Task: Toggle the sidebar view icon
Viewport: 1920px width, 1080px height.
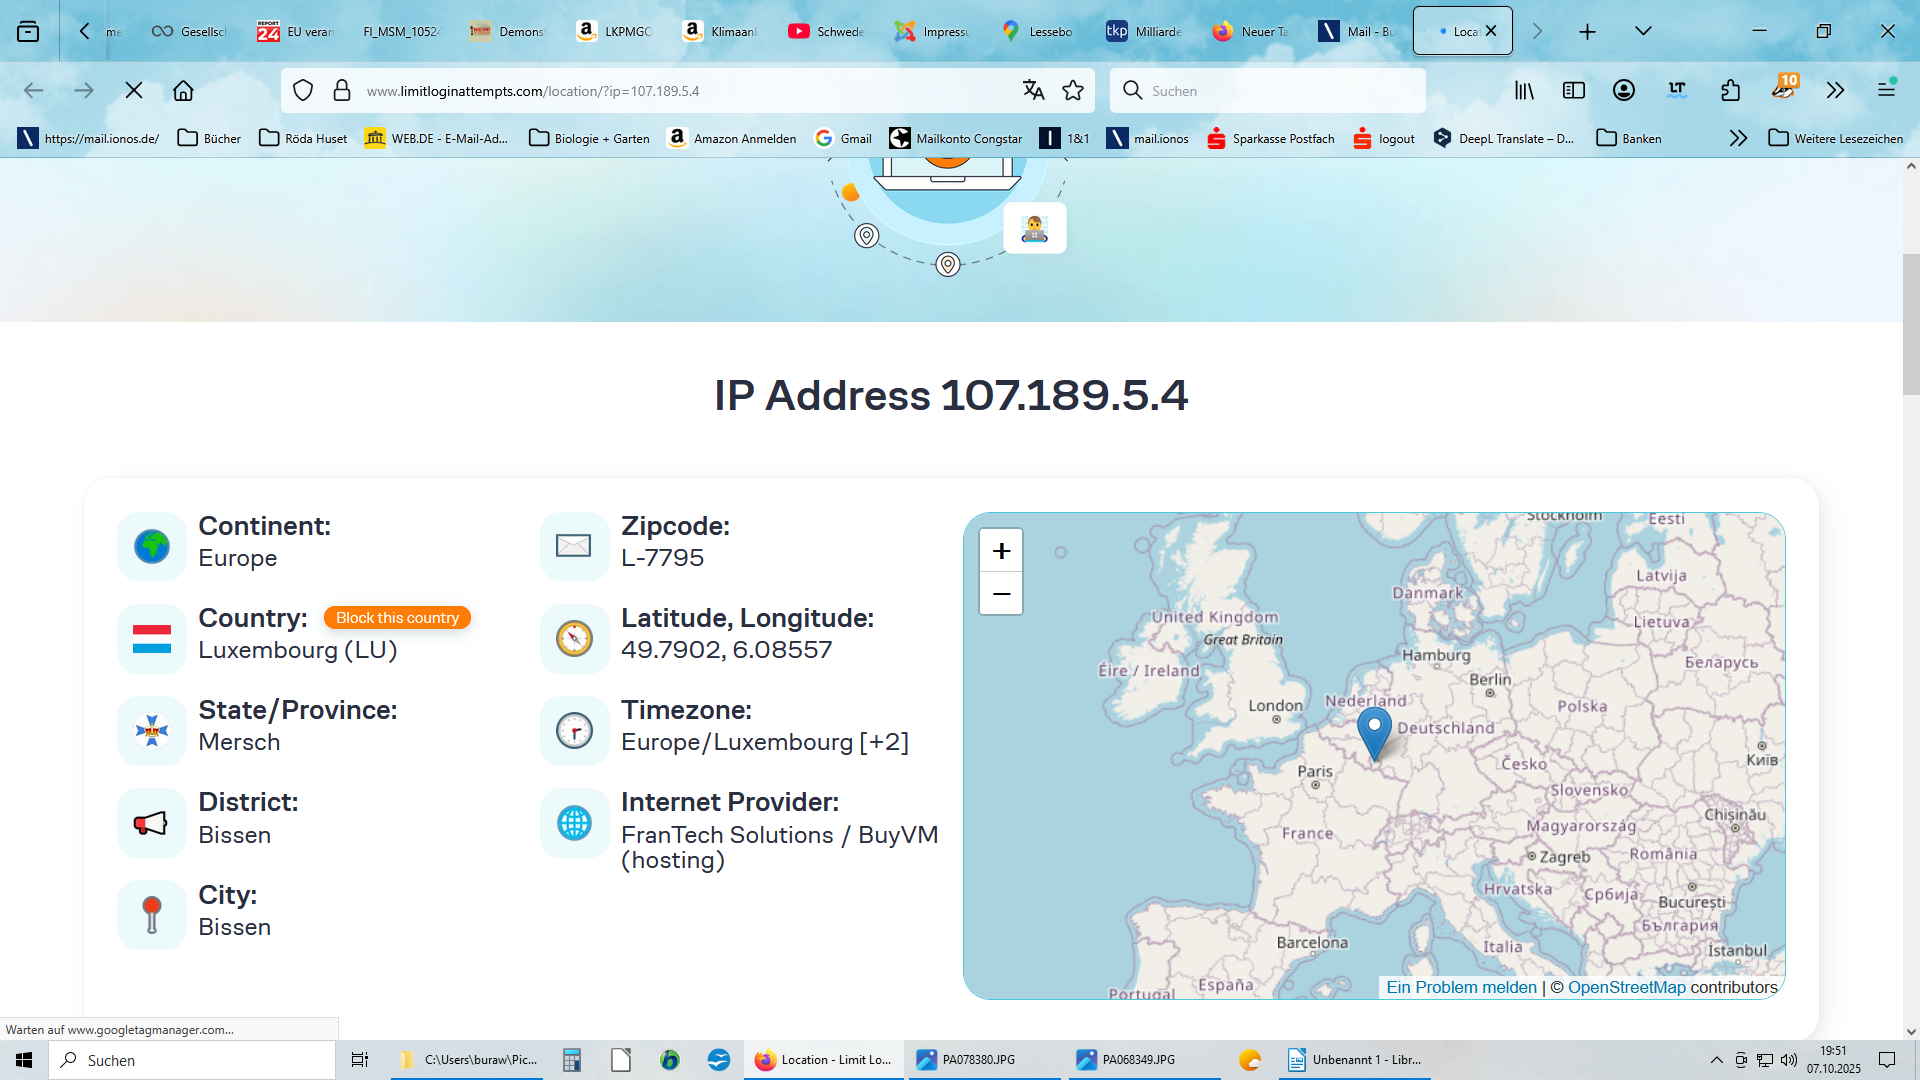Action: pos(1574,91)
